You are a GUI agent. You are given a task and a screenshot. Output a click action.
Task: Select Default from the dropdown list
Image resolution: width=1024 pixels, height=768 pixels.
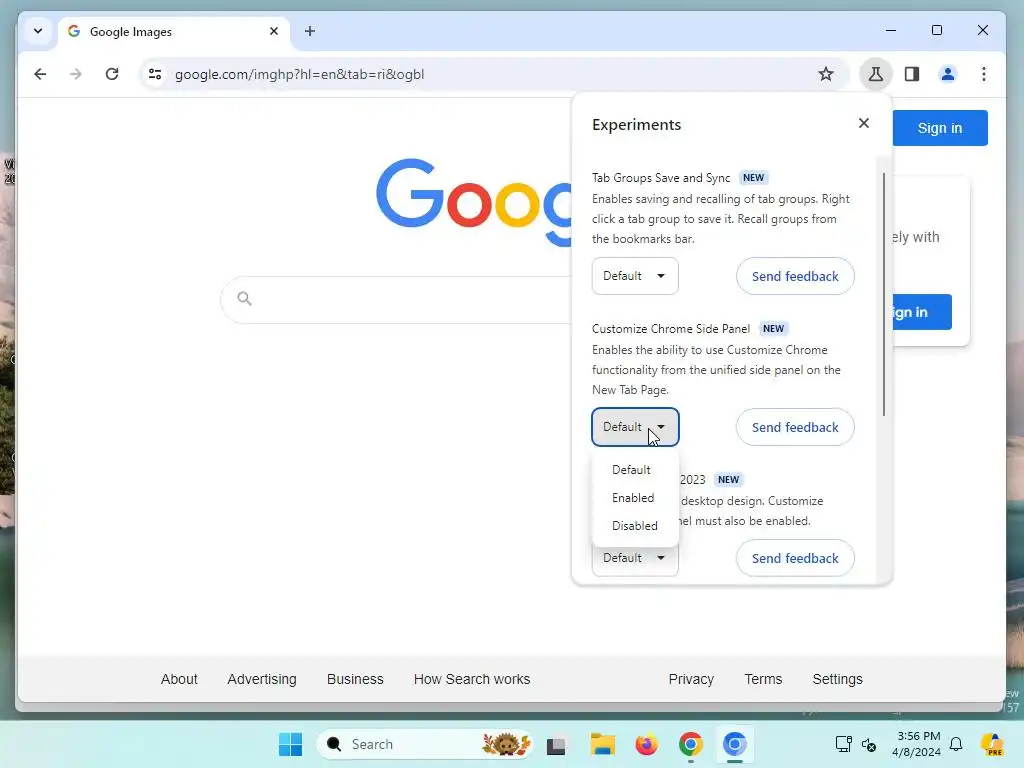(x=631, y=470)
